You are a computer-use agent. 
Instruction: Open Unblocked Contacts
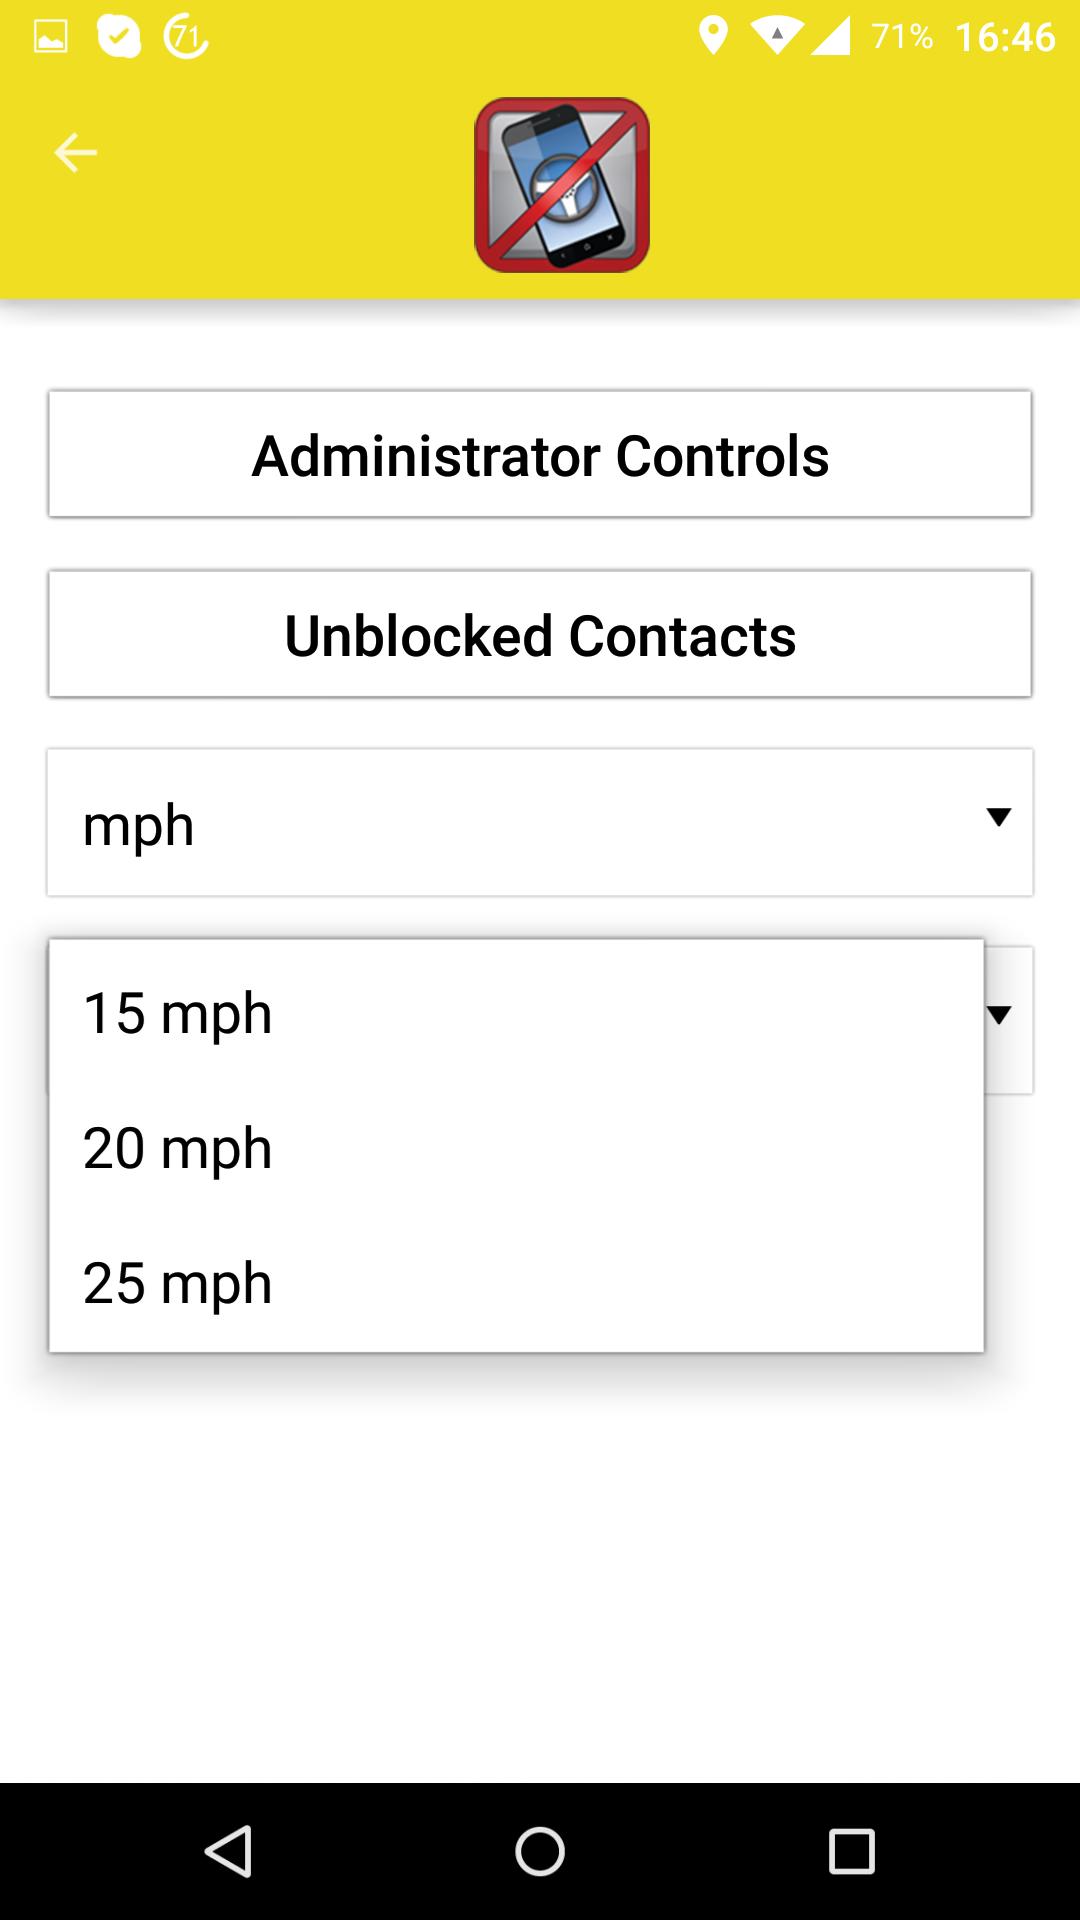coord(540,635)
